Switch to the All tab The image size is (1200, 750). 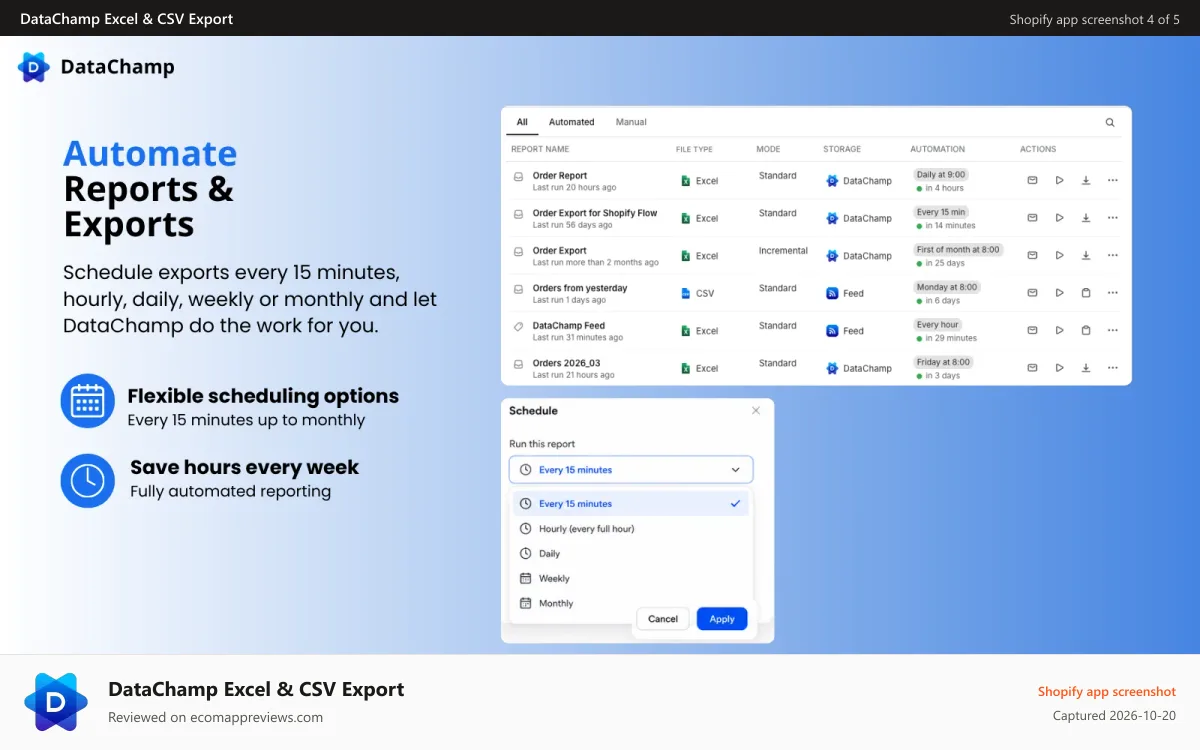522,122
